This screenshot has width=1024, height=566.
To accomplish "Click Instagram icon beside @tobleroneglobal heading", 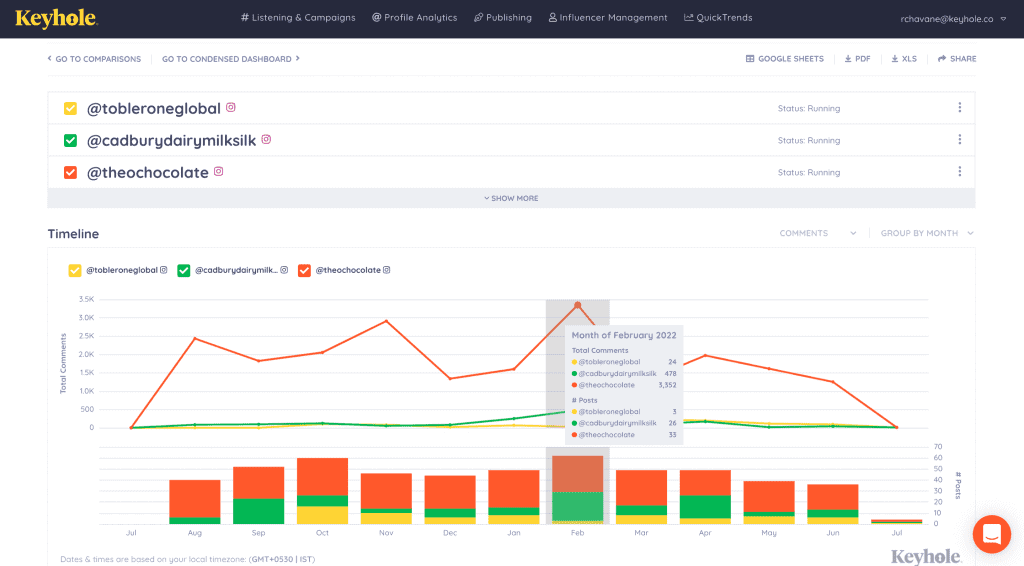I will coord(231,107).
